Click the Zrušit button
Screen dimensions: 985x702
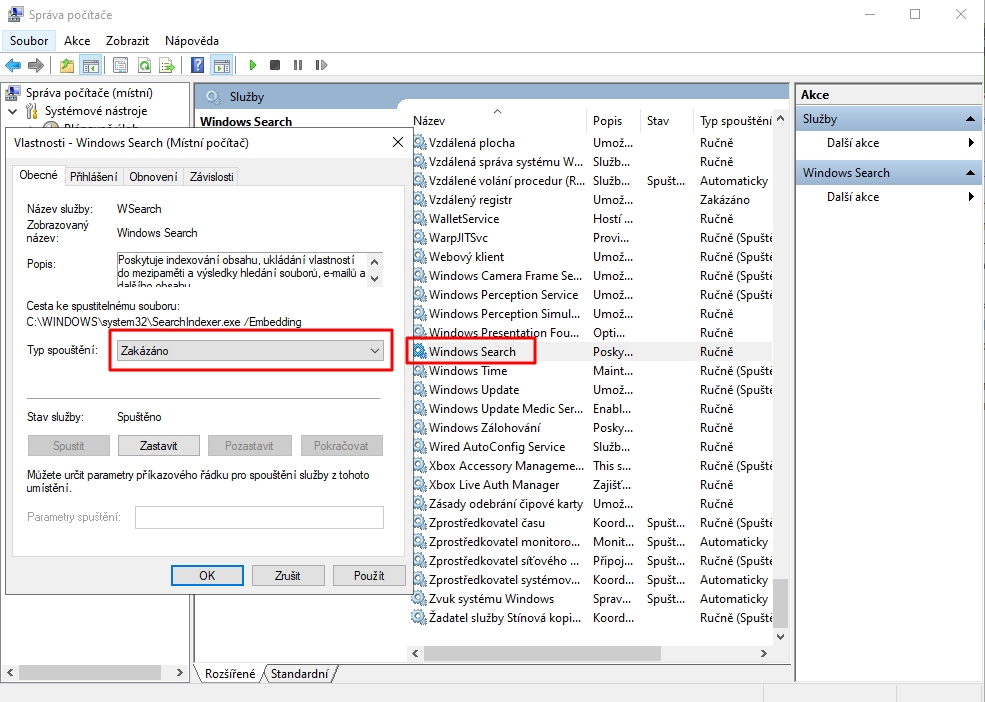(288, 576)
